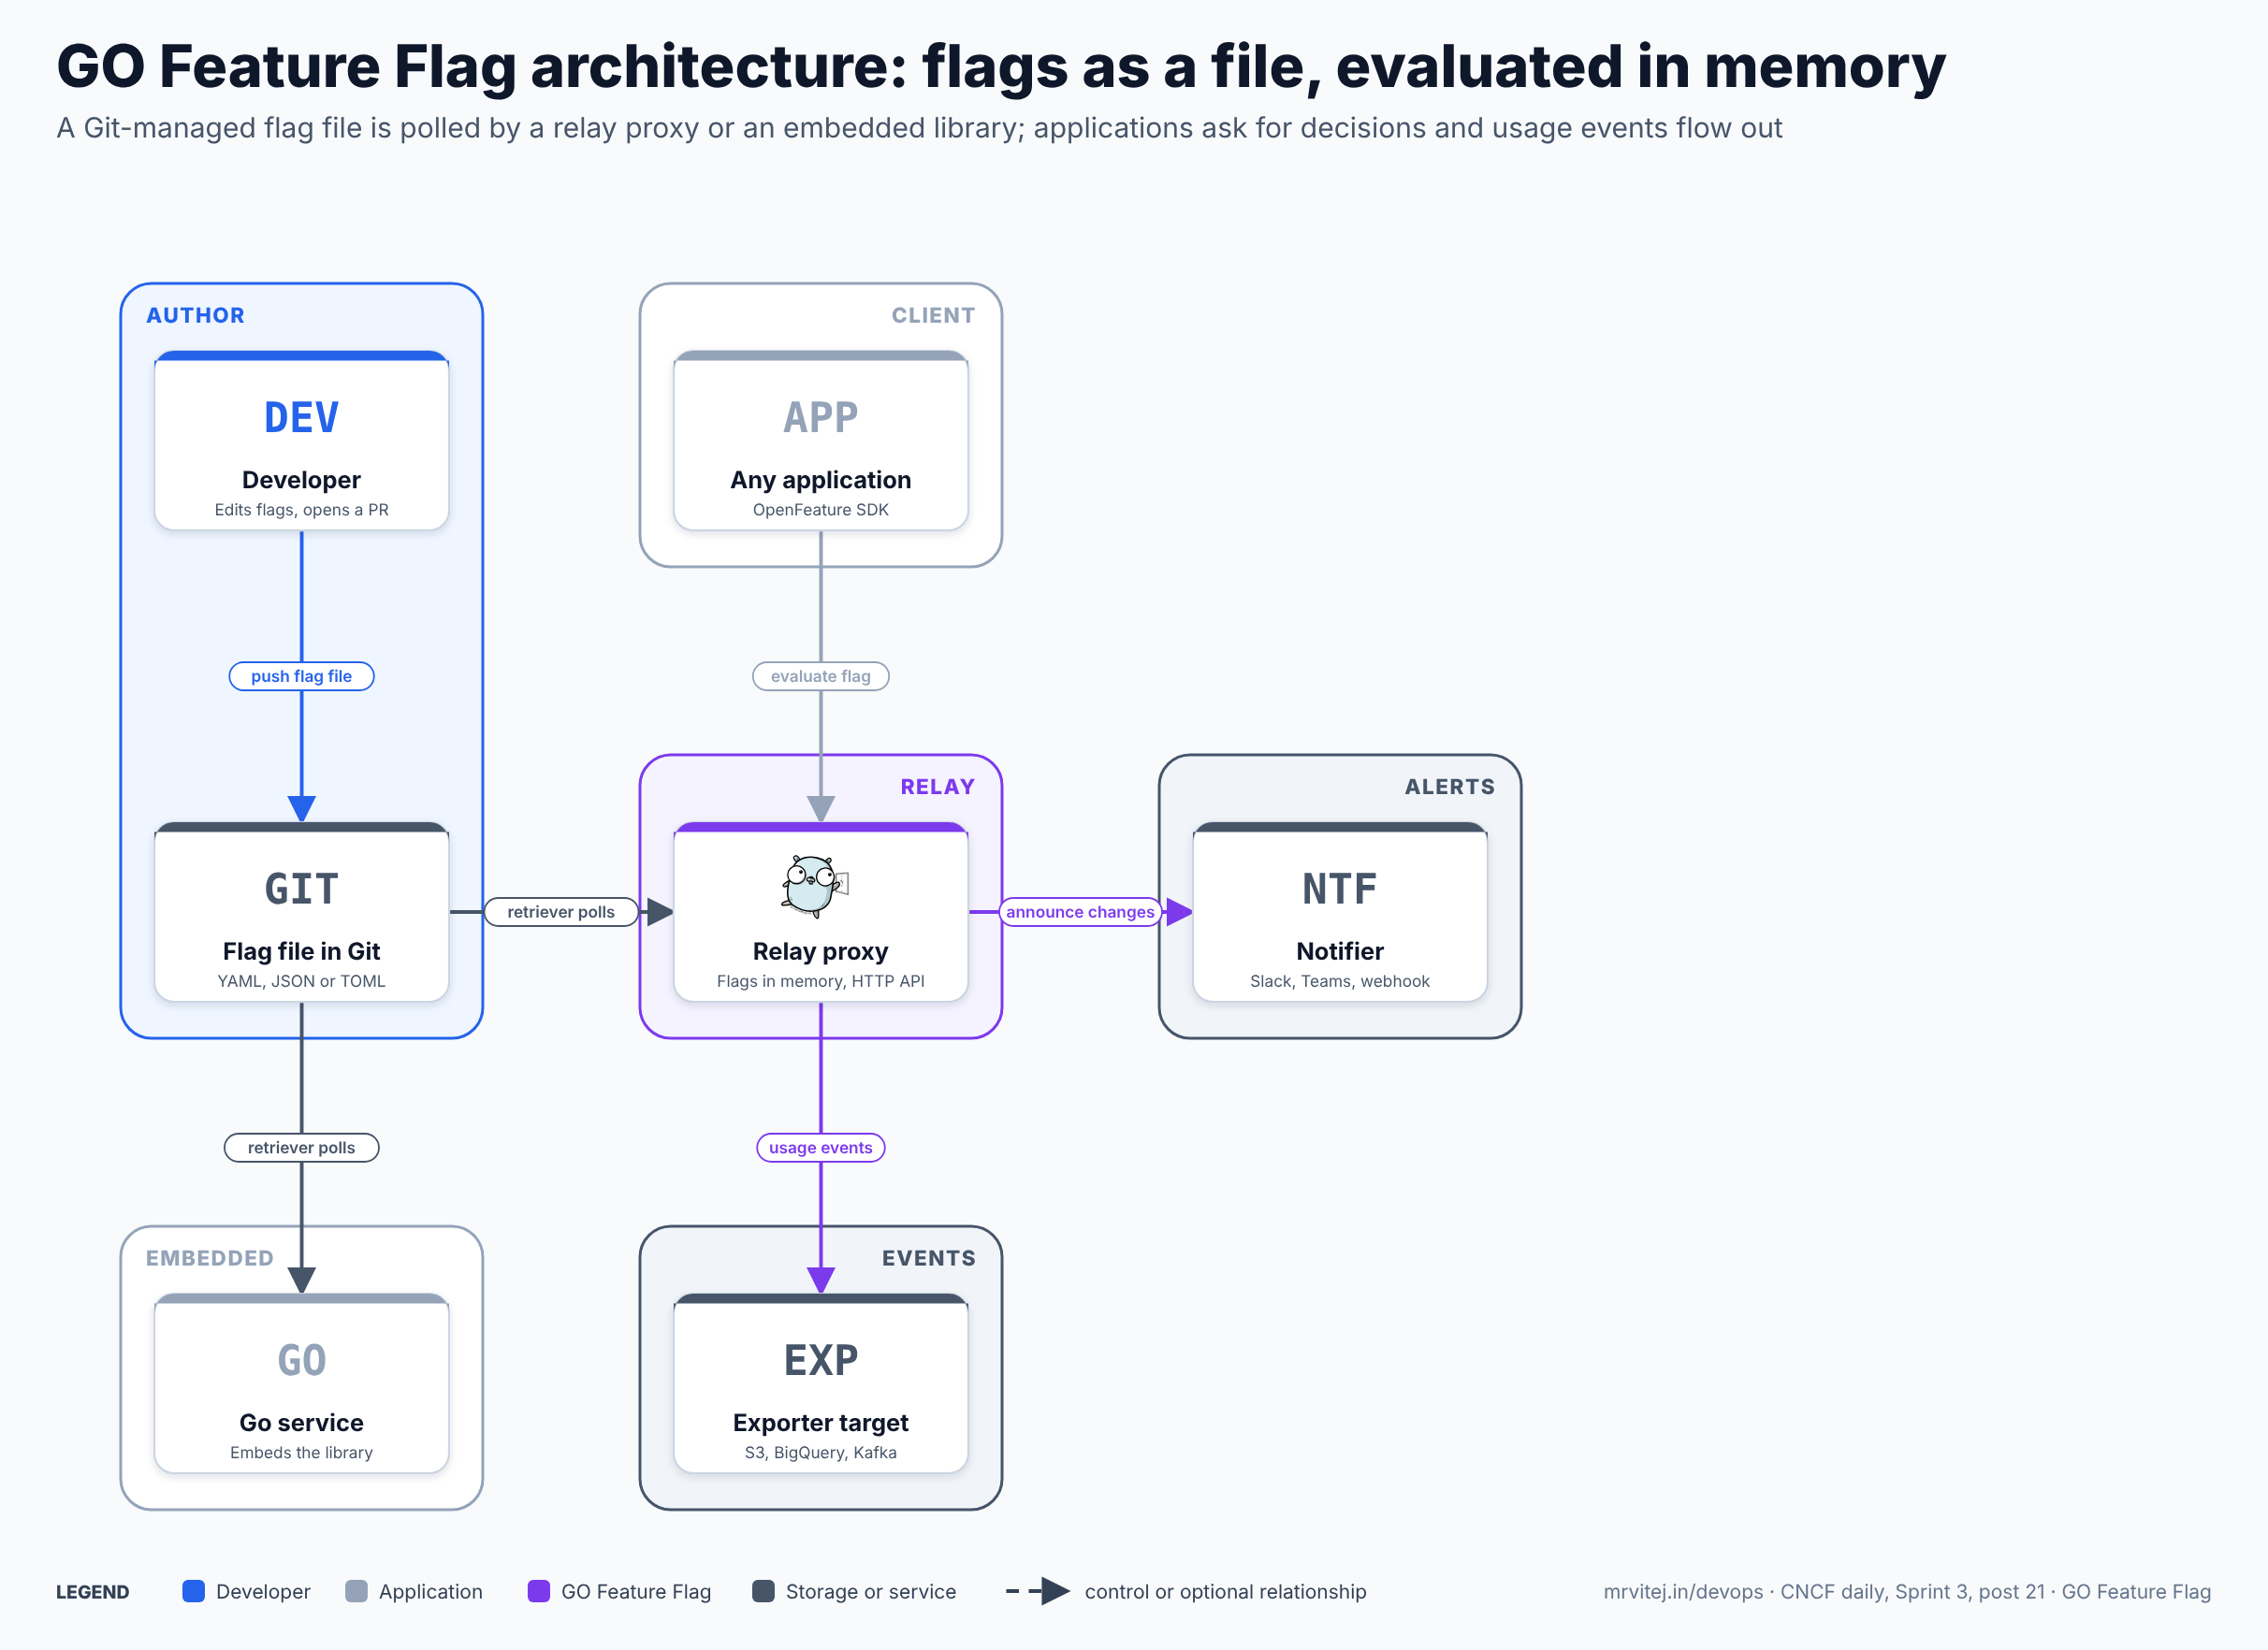Click the 'push flag file' edge label
Screen dimensions: 2268x1650
coord(301,676)
